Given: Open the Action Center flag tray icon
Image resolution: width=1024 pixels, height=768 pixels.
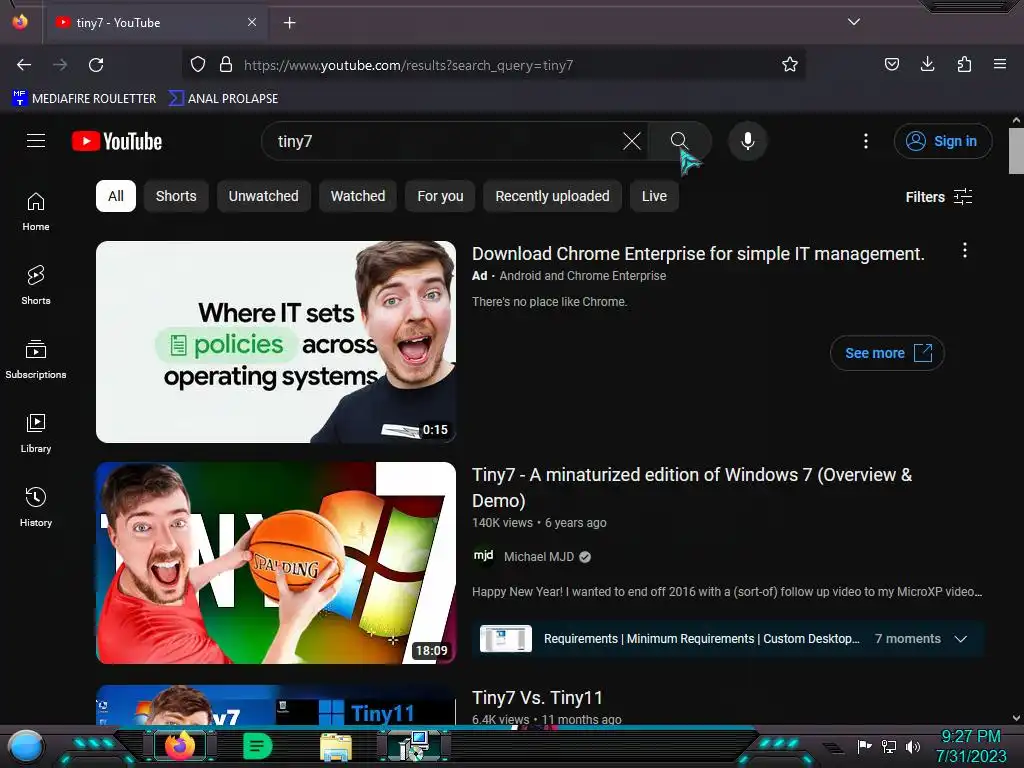Looking at the screenshot, I should click(x=864, y=746).
